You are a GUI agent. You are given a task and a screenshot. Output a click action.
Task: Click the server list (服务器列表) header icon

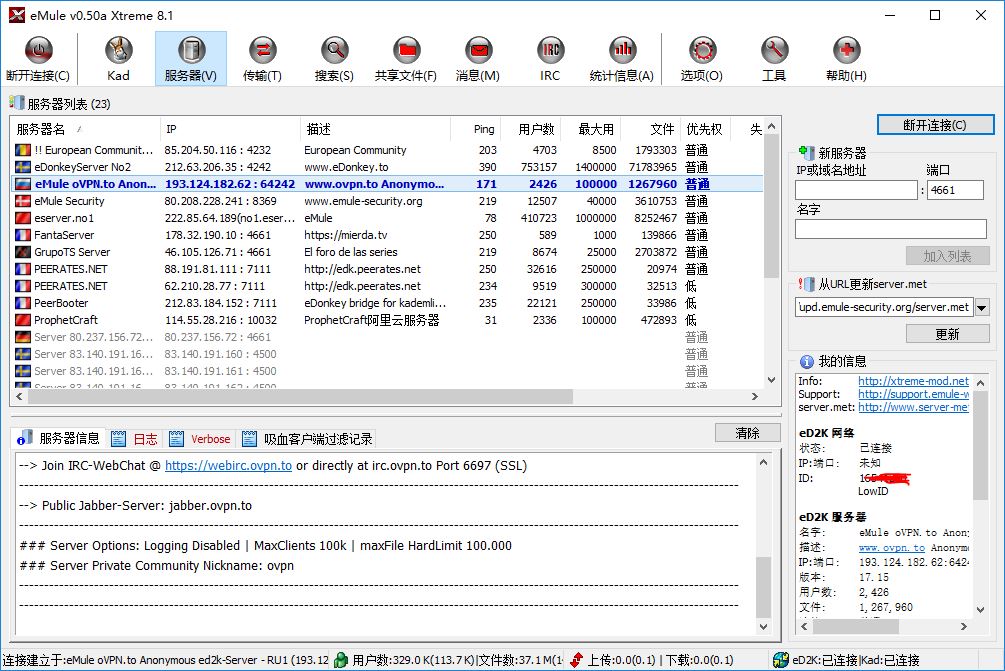[x=17, y=103]
